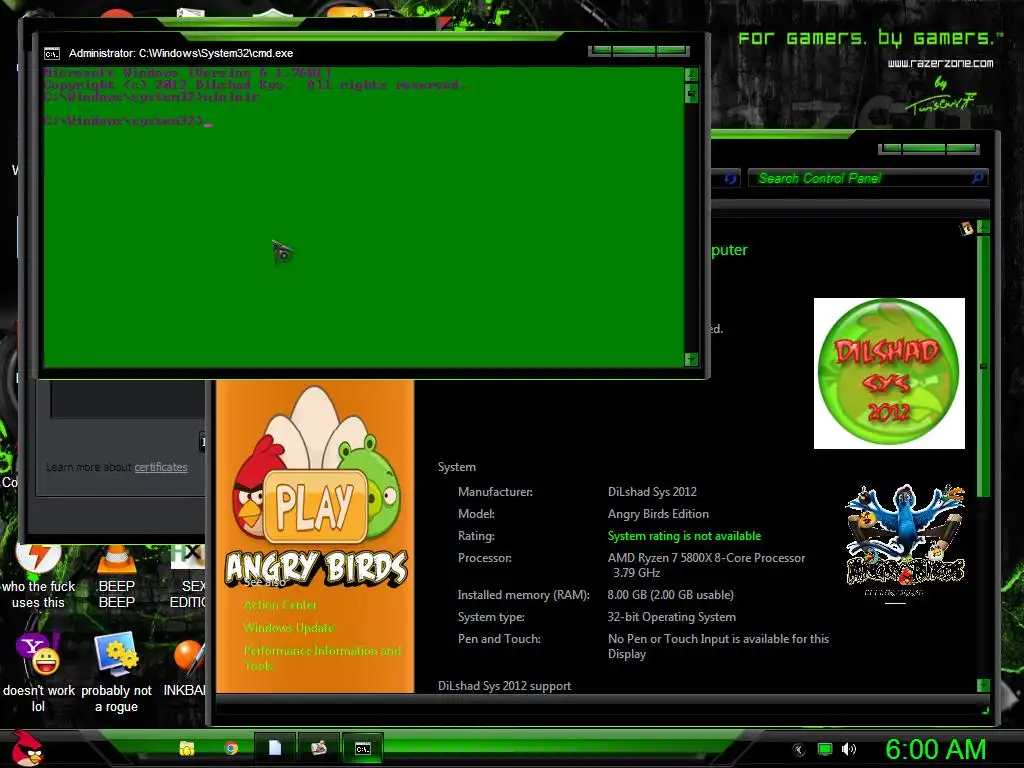Screen dimensions: 1024x768
Task: Launch Chrome from the taskbar
Action: coord(231,748)
